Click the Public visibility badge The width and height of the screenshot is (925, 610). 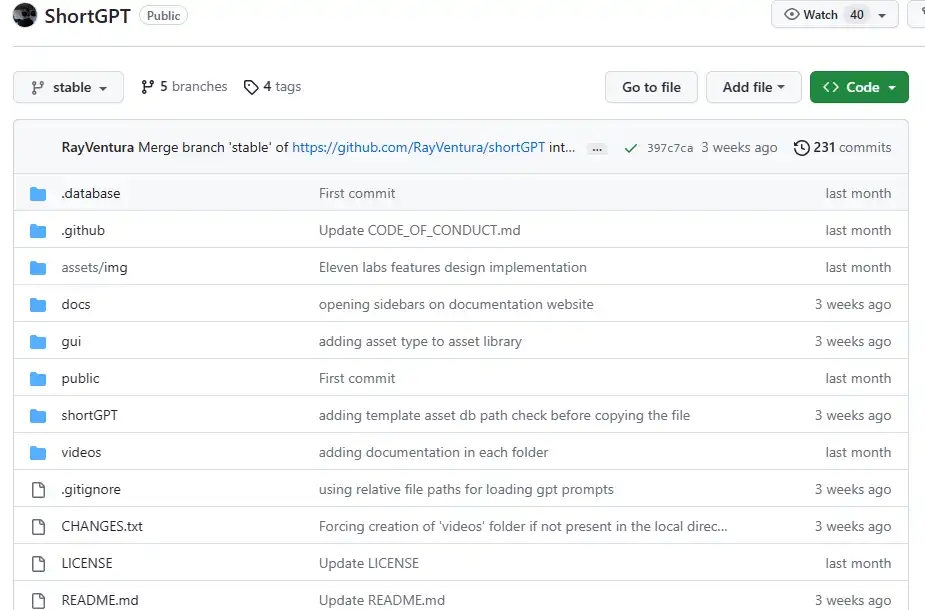tap(163, 16)
